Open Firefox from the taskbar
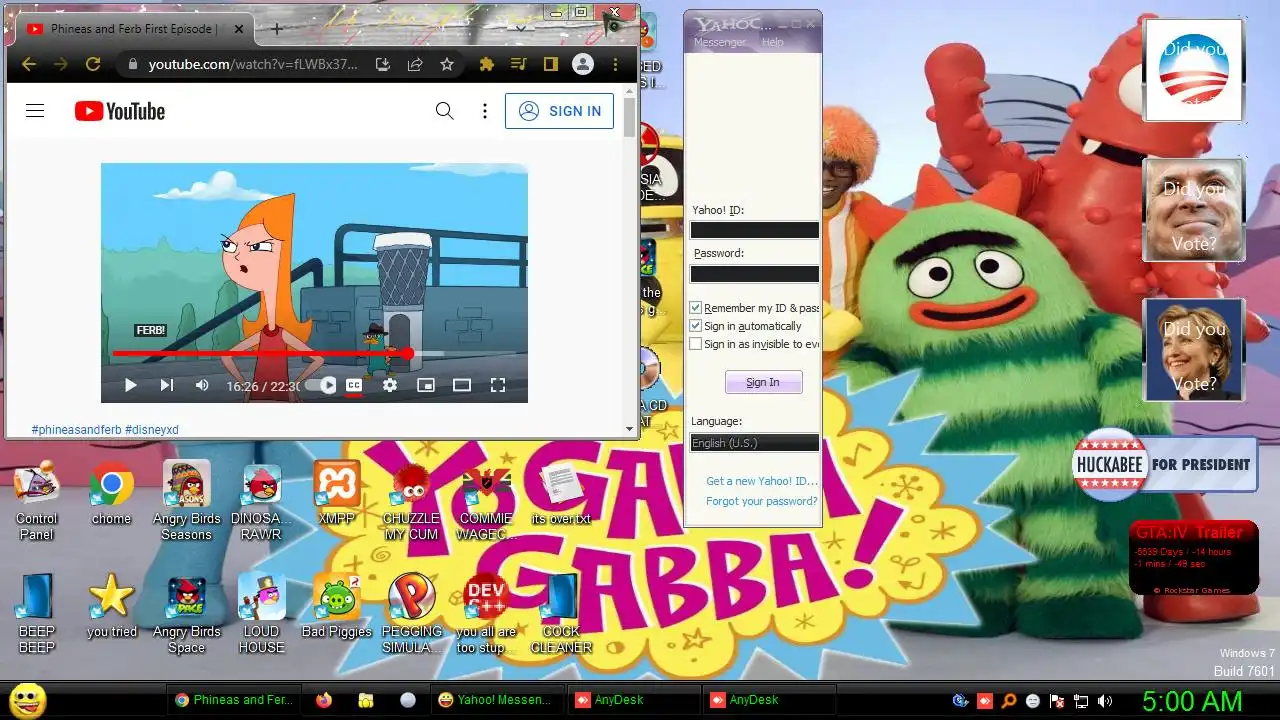 323,700
